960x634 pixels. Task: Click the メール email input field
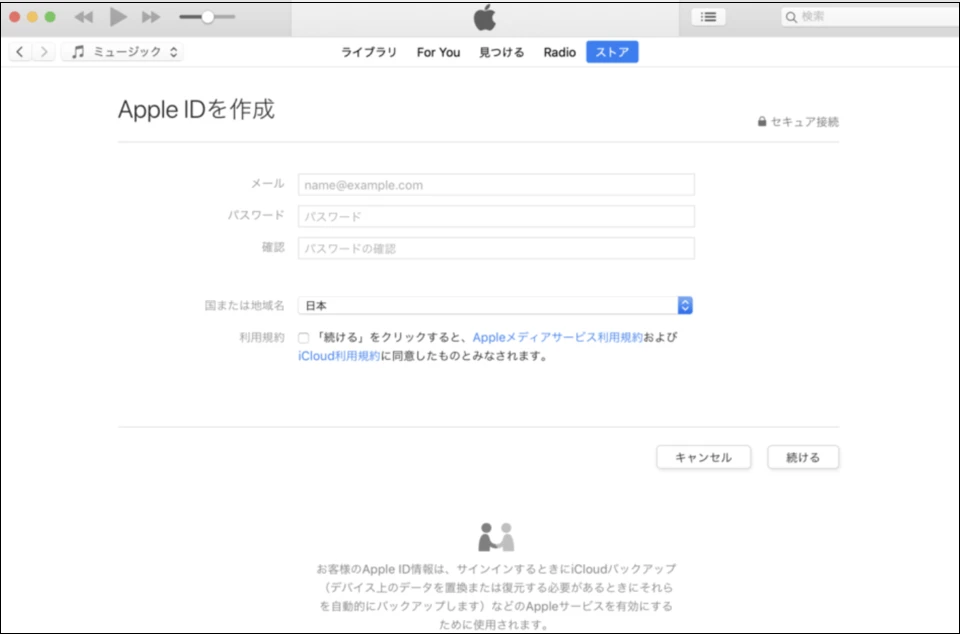tap(495, 185)
